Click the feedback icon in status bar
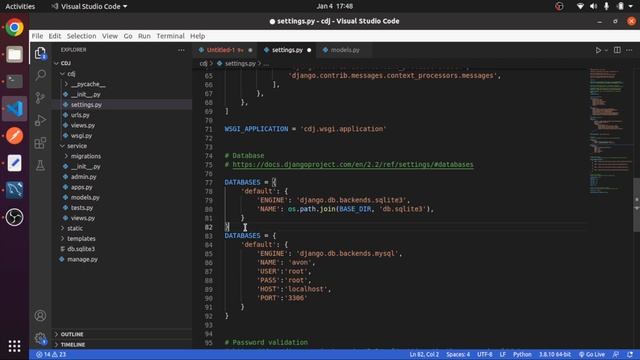This screenshot has width=640, height=360. point(616,354)
